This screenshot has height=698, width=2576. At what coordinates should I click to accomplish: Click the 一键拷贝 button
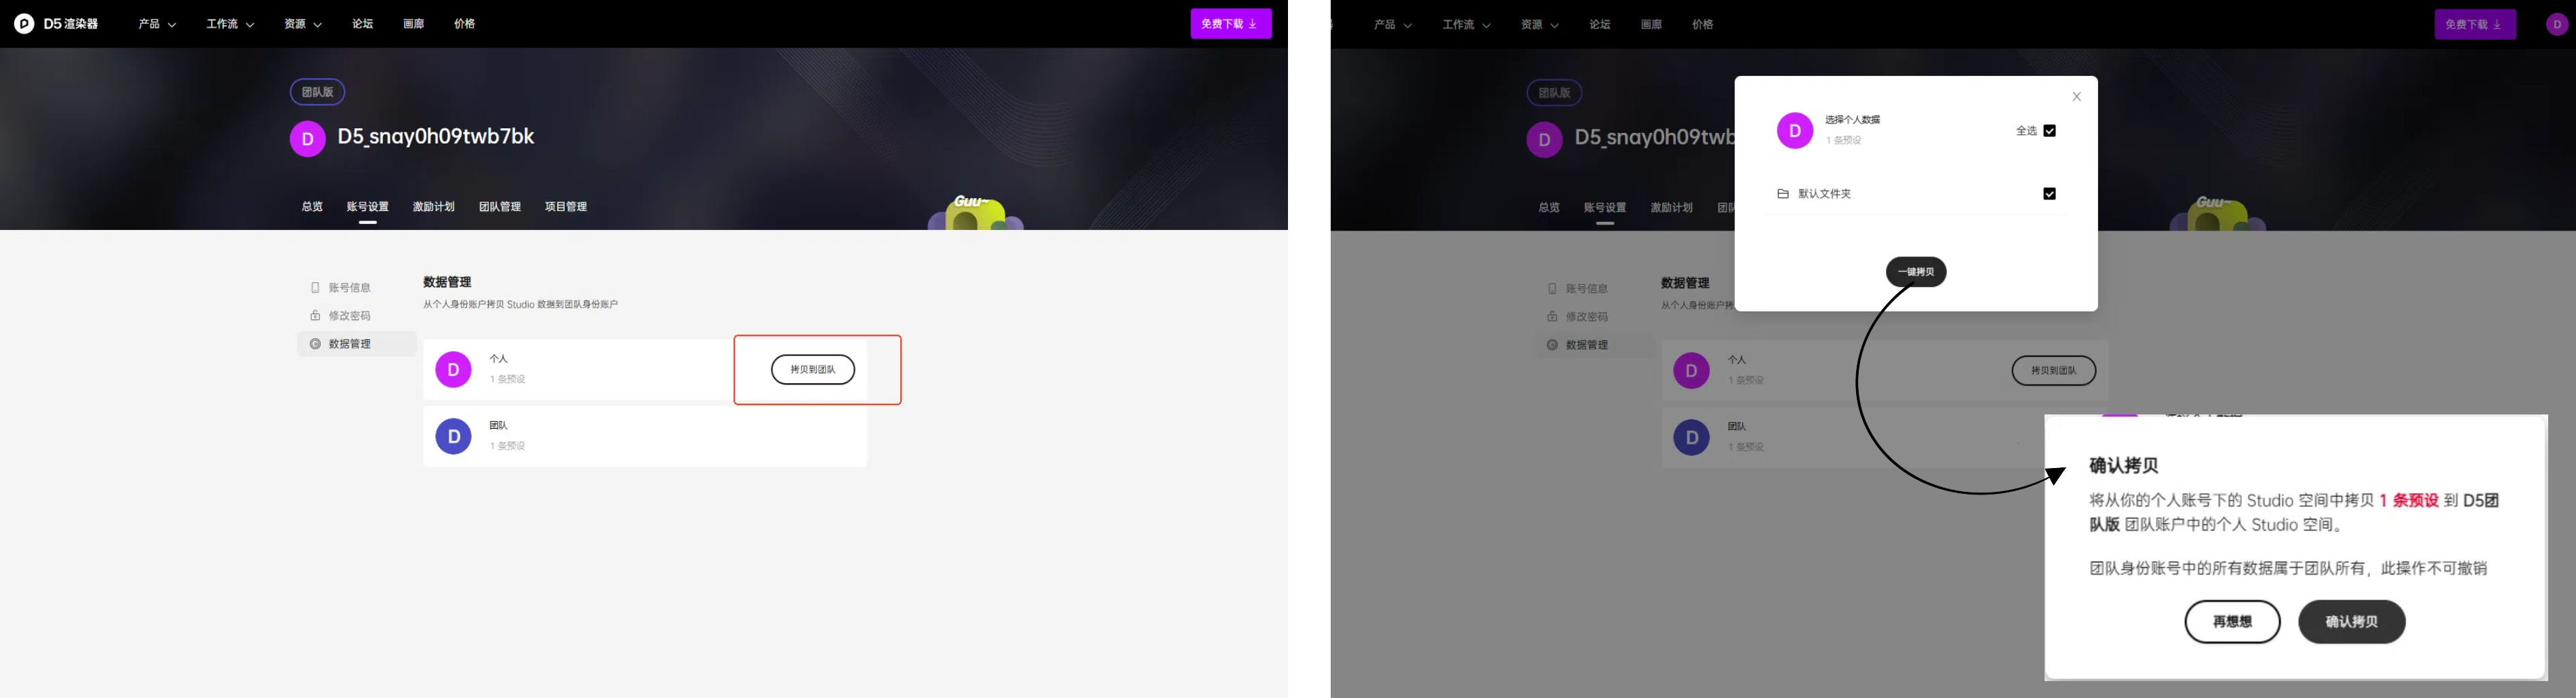click(x=1916, y=272)
